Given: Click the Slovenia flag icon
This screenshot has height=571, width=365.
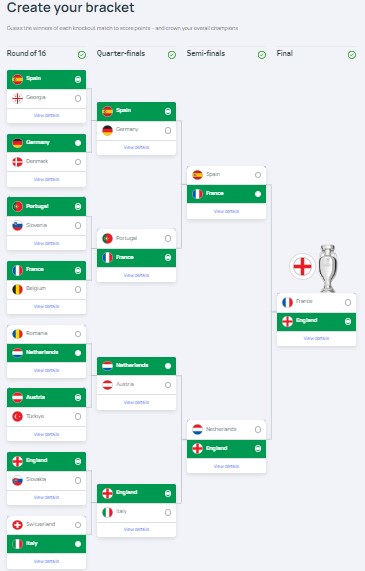Looking at the screenshot, I should click(x=17, y=226).
